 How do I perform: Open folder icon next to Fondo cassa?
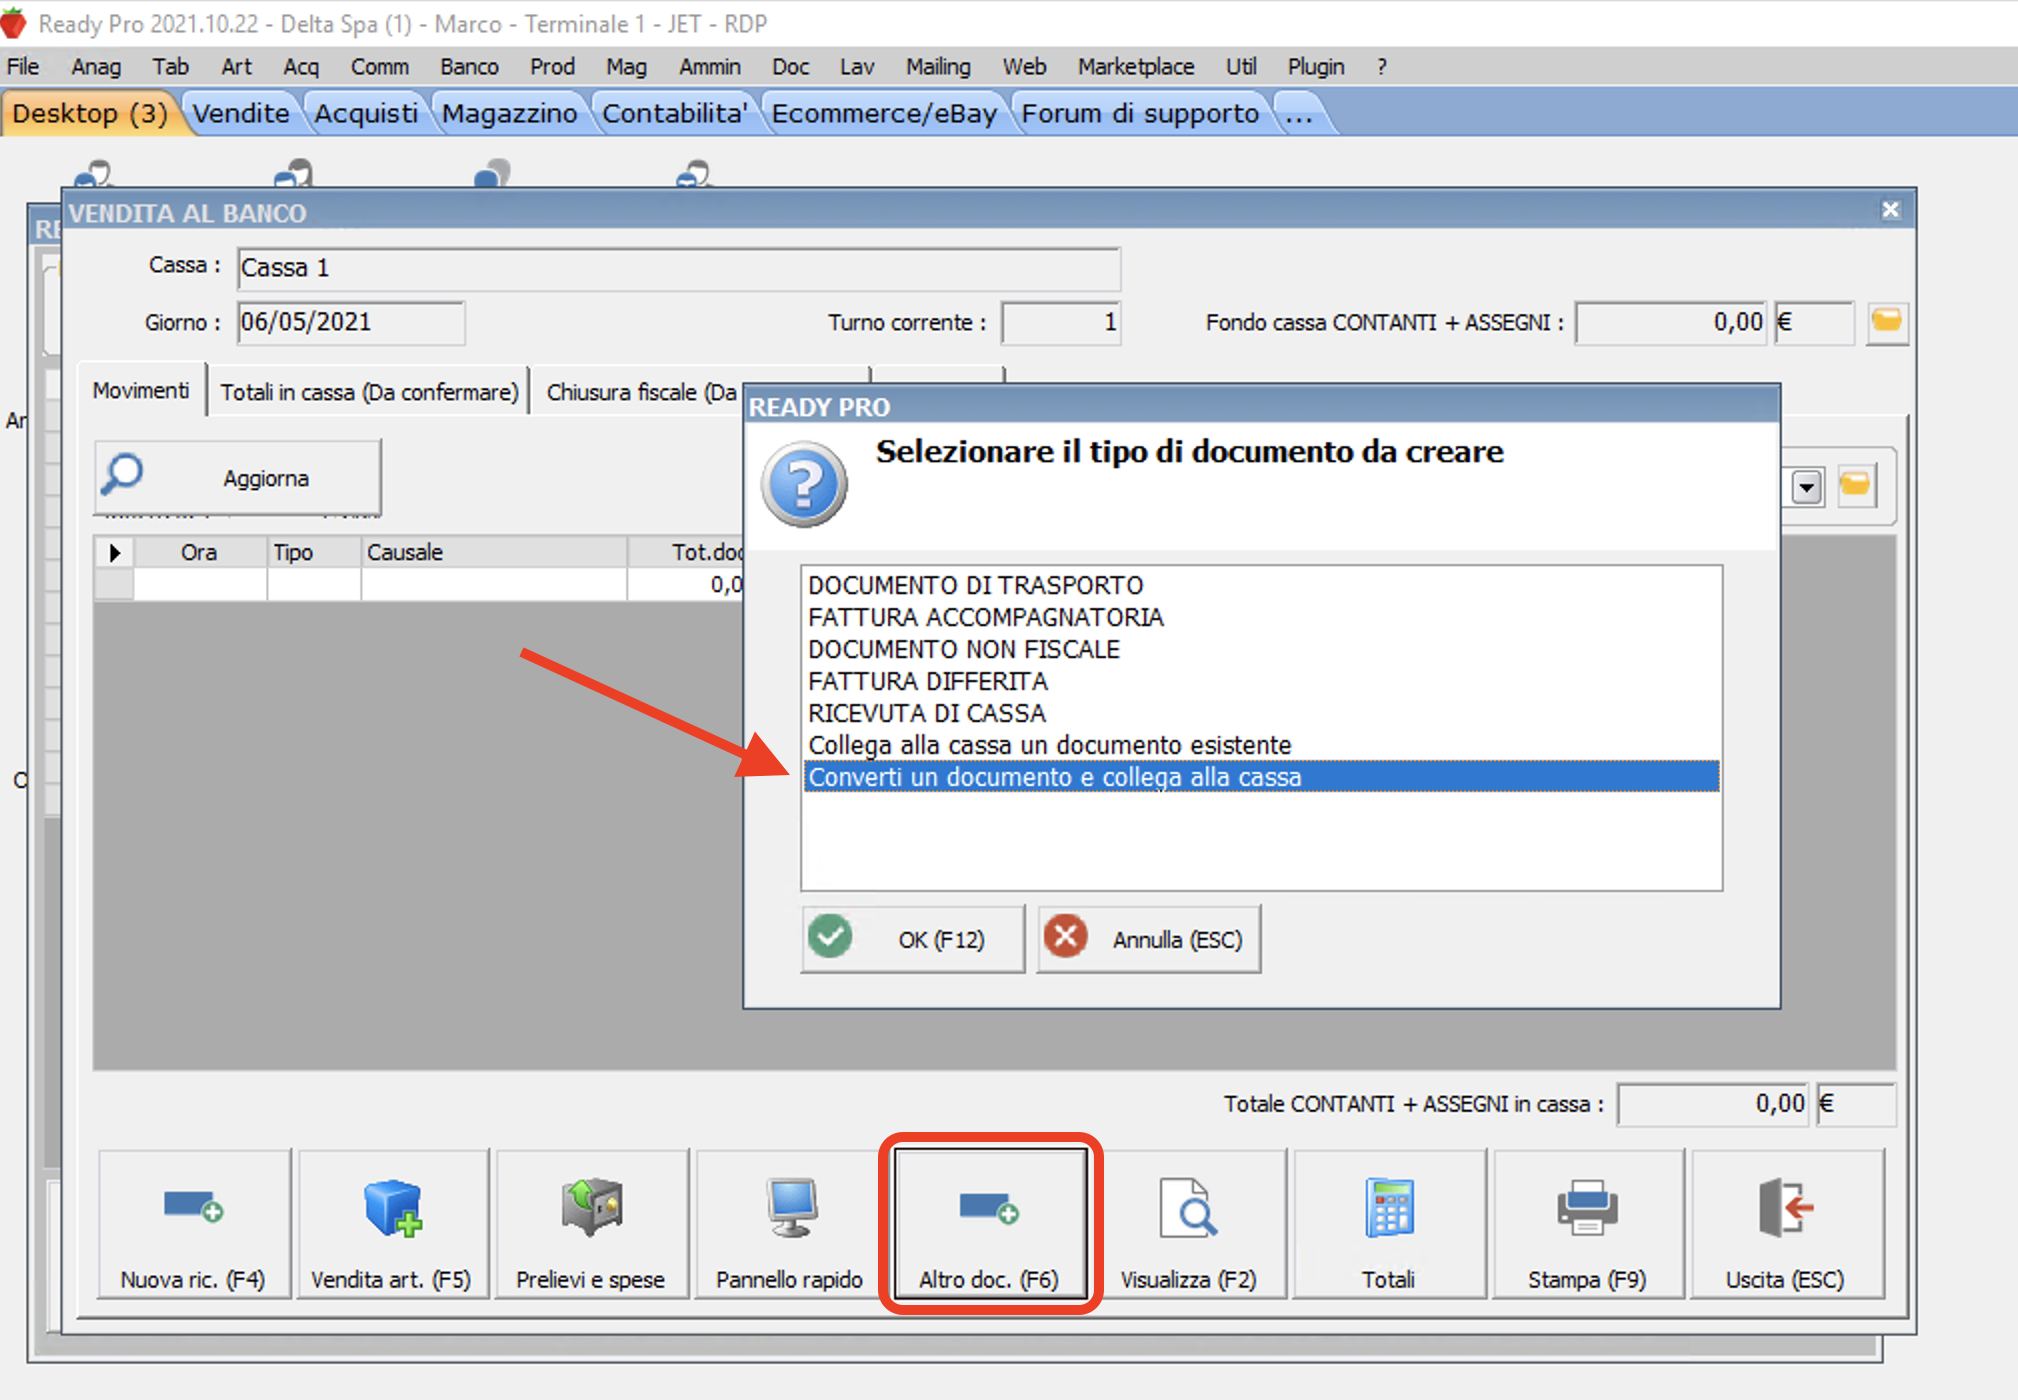pos(1886,322)
